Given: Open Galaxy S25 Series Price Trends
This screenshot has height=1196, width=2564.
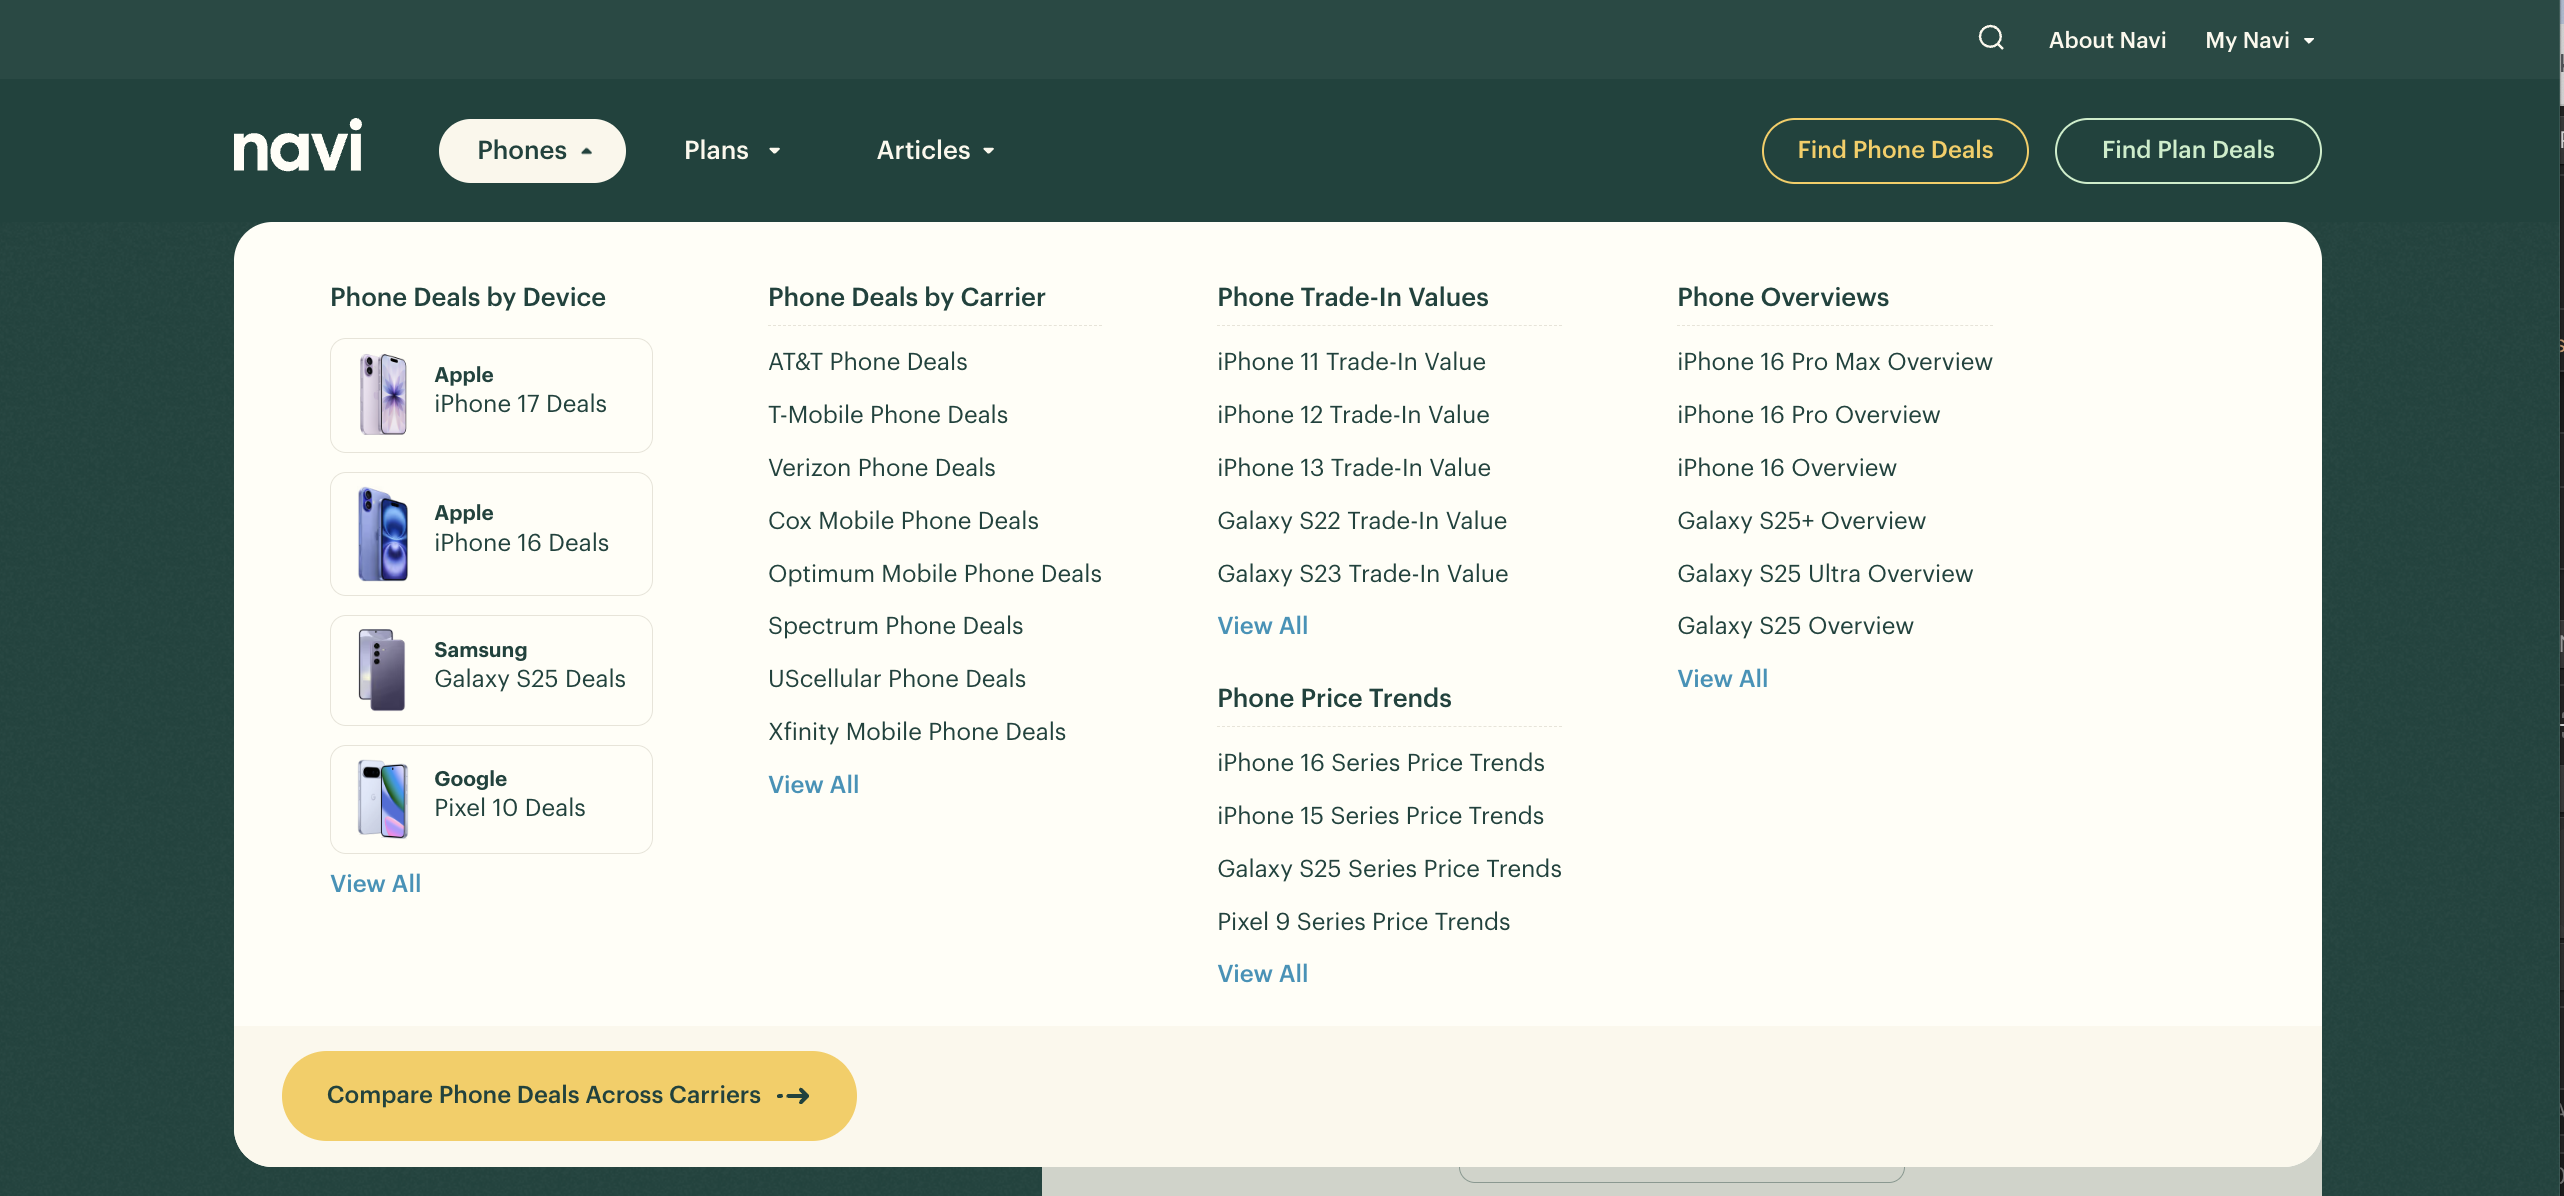Looking at the screenshot, I should [x=1388, y=868].
